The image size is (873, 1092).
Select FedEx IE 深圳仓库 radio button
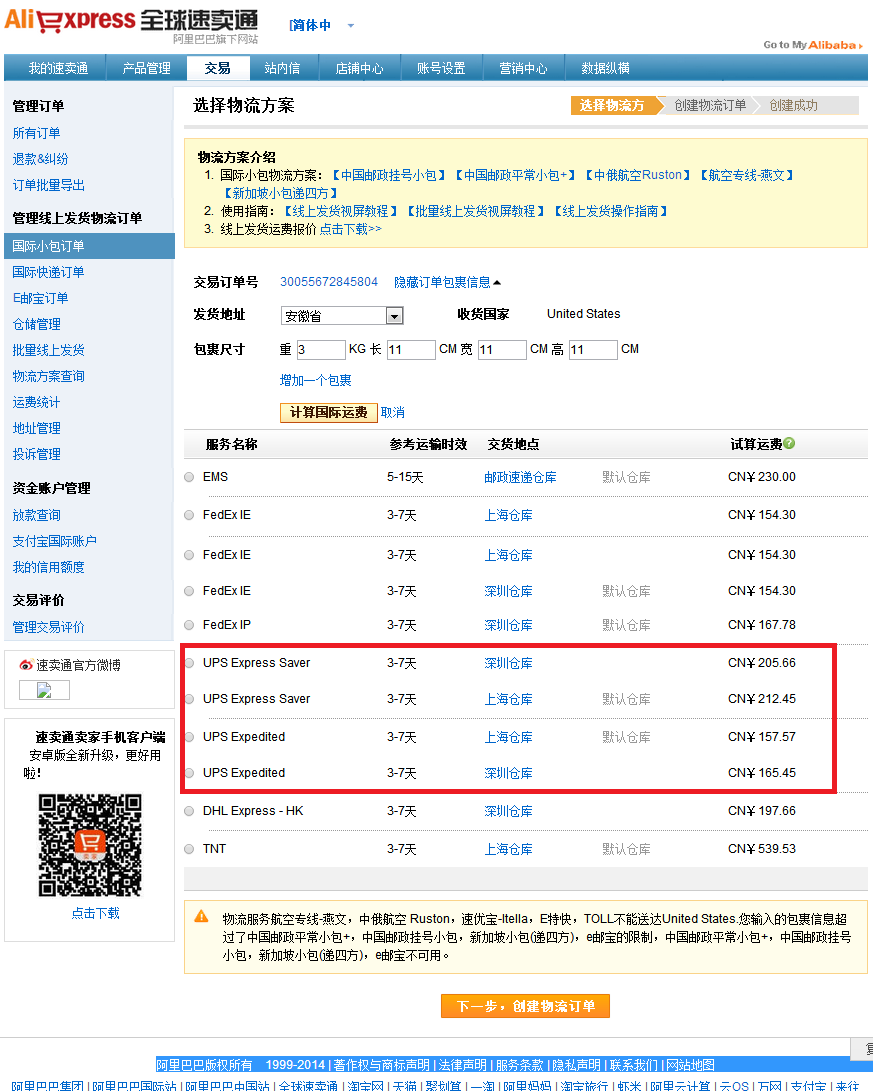(189, 591)
